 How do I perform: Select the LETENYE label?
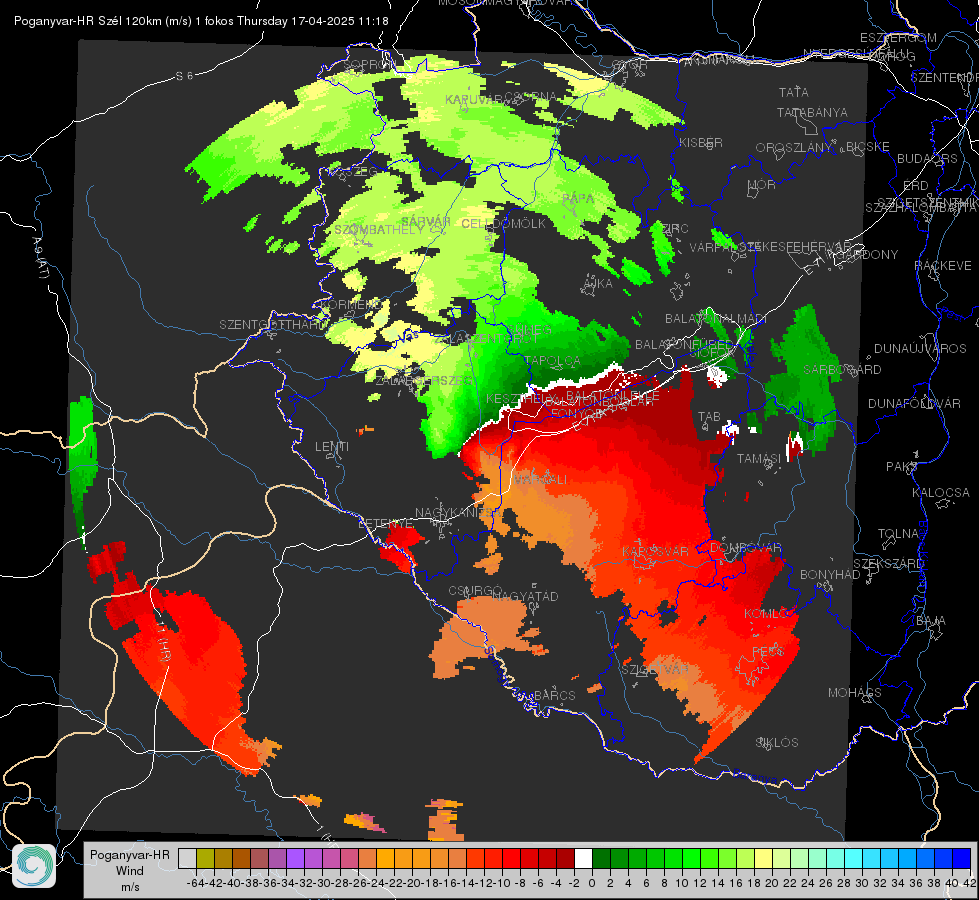(x=385, y=523)
